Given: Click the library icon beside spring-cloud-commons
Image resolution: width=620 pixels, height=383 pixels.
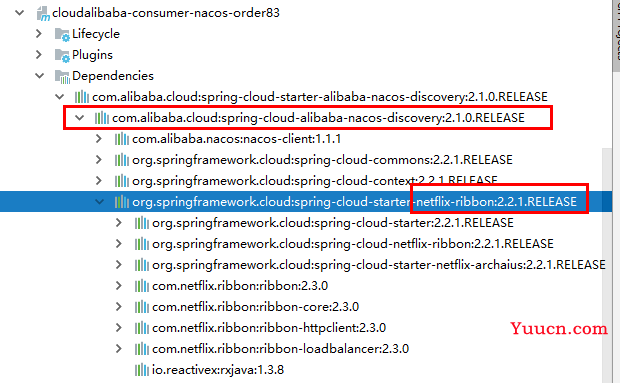Looking at the screenshot, I should pyautogui.click(x=122, y=160).
